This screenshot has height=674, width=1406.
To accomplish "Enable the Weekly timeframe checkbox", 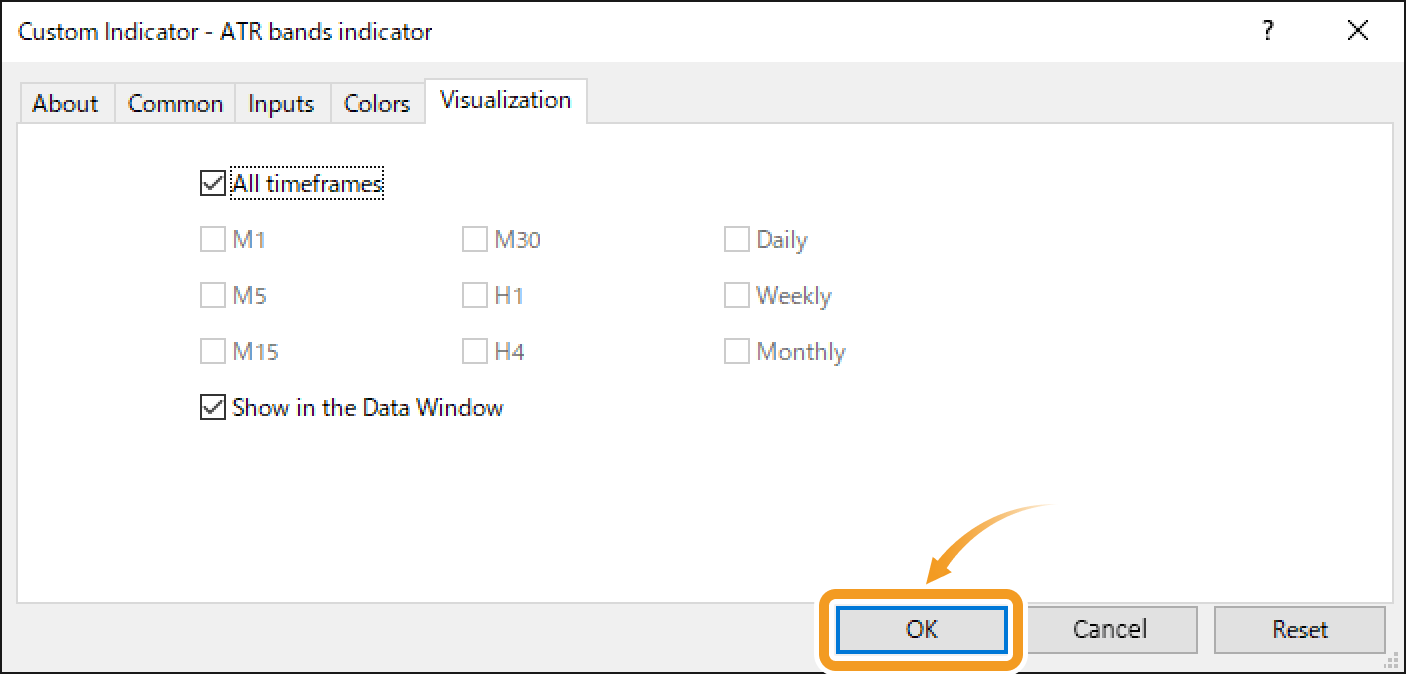I will (x=737, y=295).
